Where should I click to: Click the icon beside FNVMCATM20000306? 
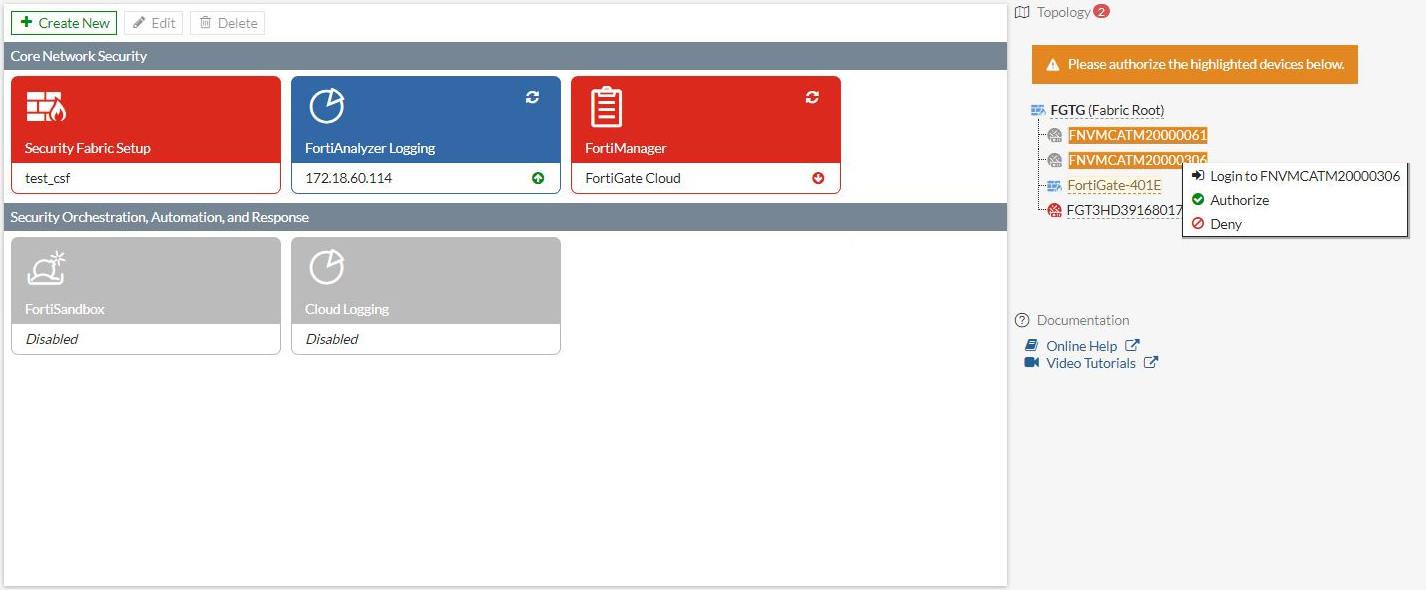[x=1054, y=160]
